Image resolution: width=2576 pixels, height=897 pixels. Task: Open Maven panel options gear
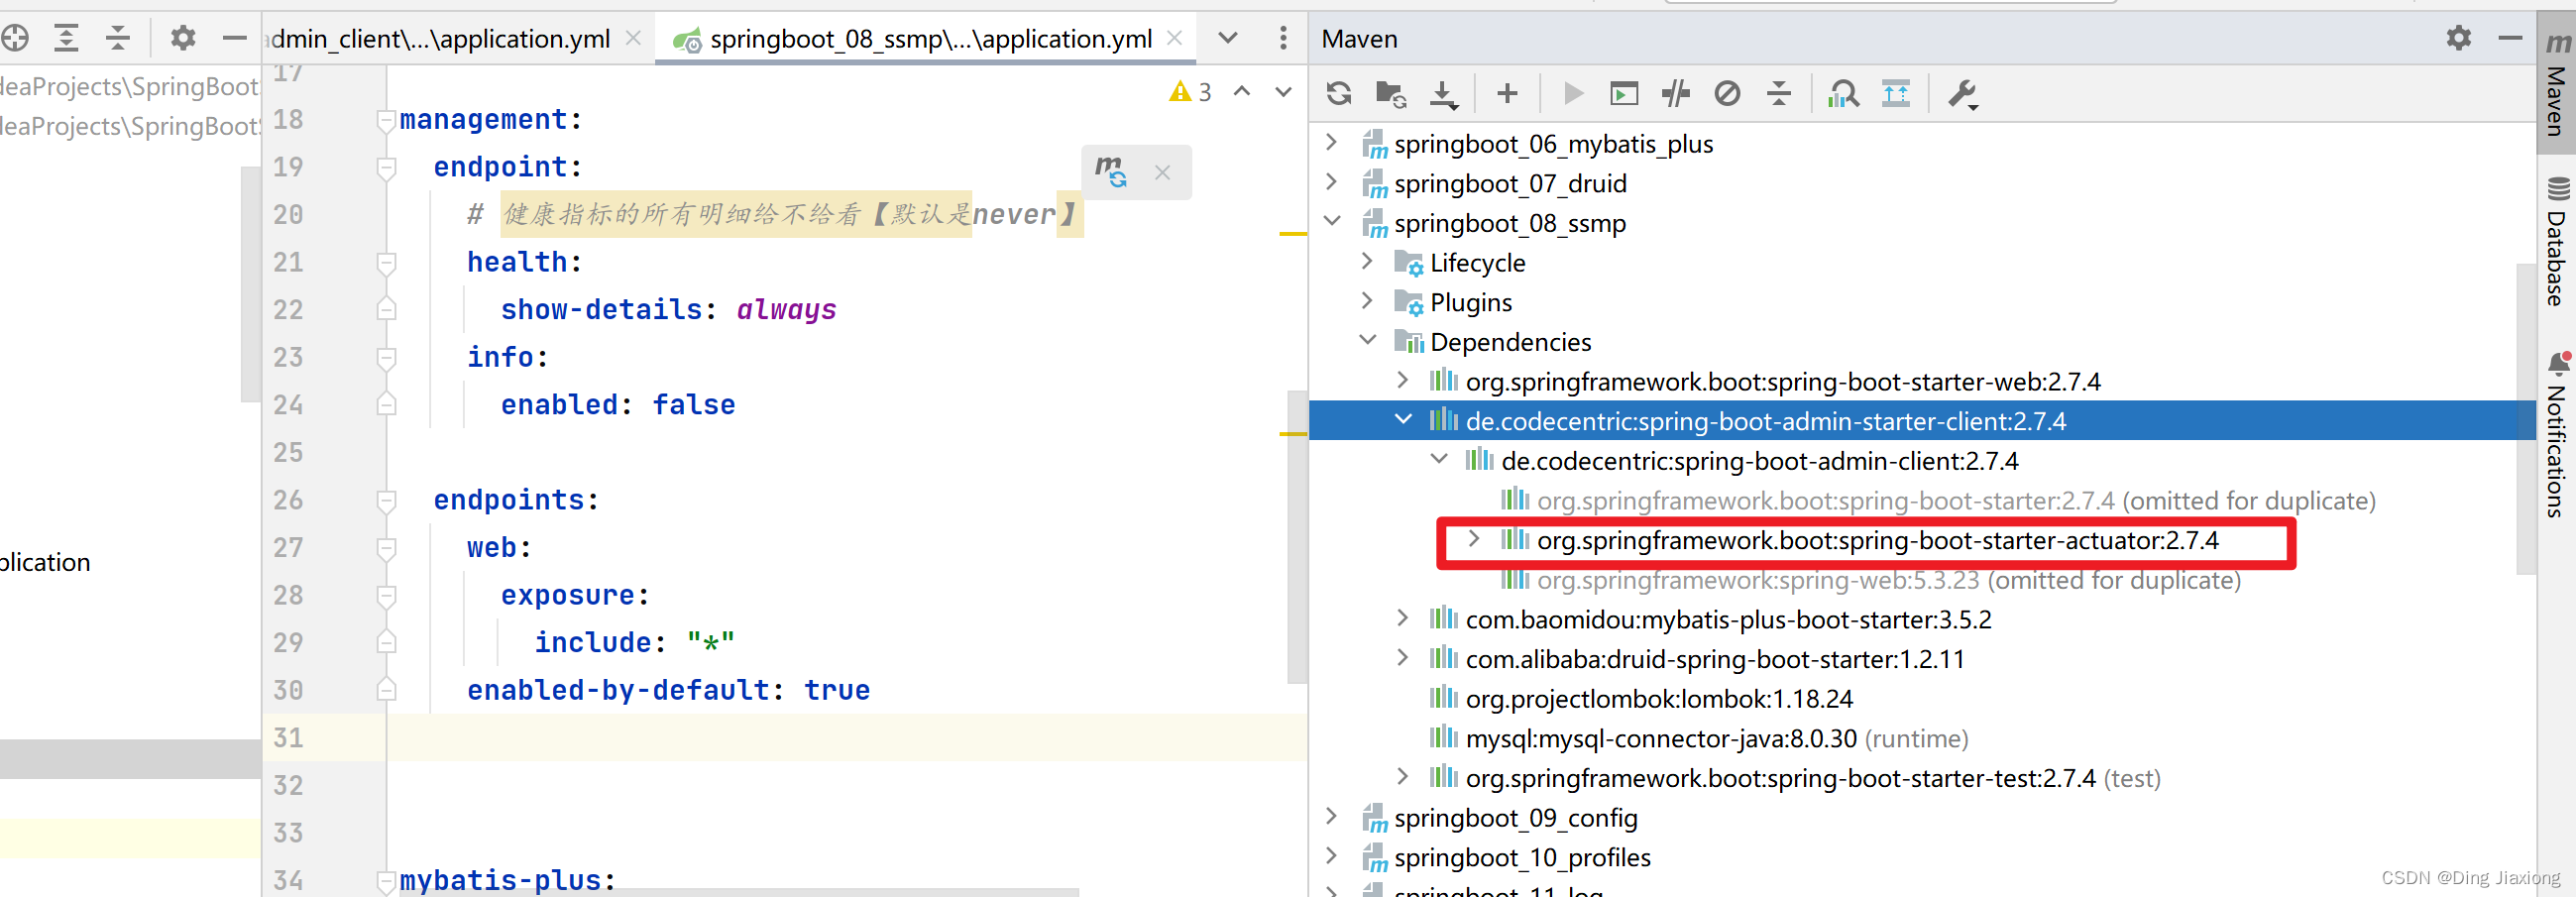[2459, 38]
